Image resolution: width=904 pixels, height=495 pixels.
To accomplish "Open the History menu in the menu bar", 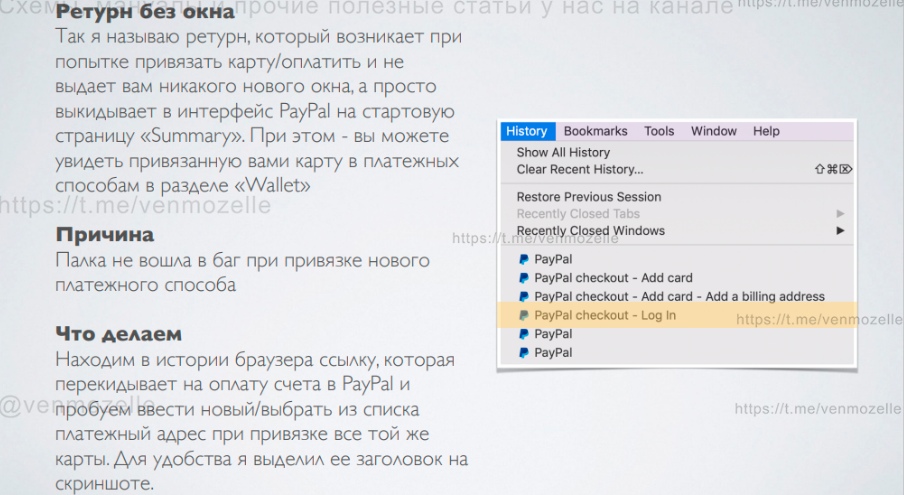I will point(526,131).
